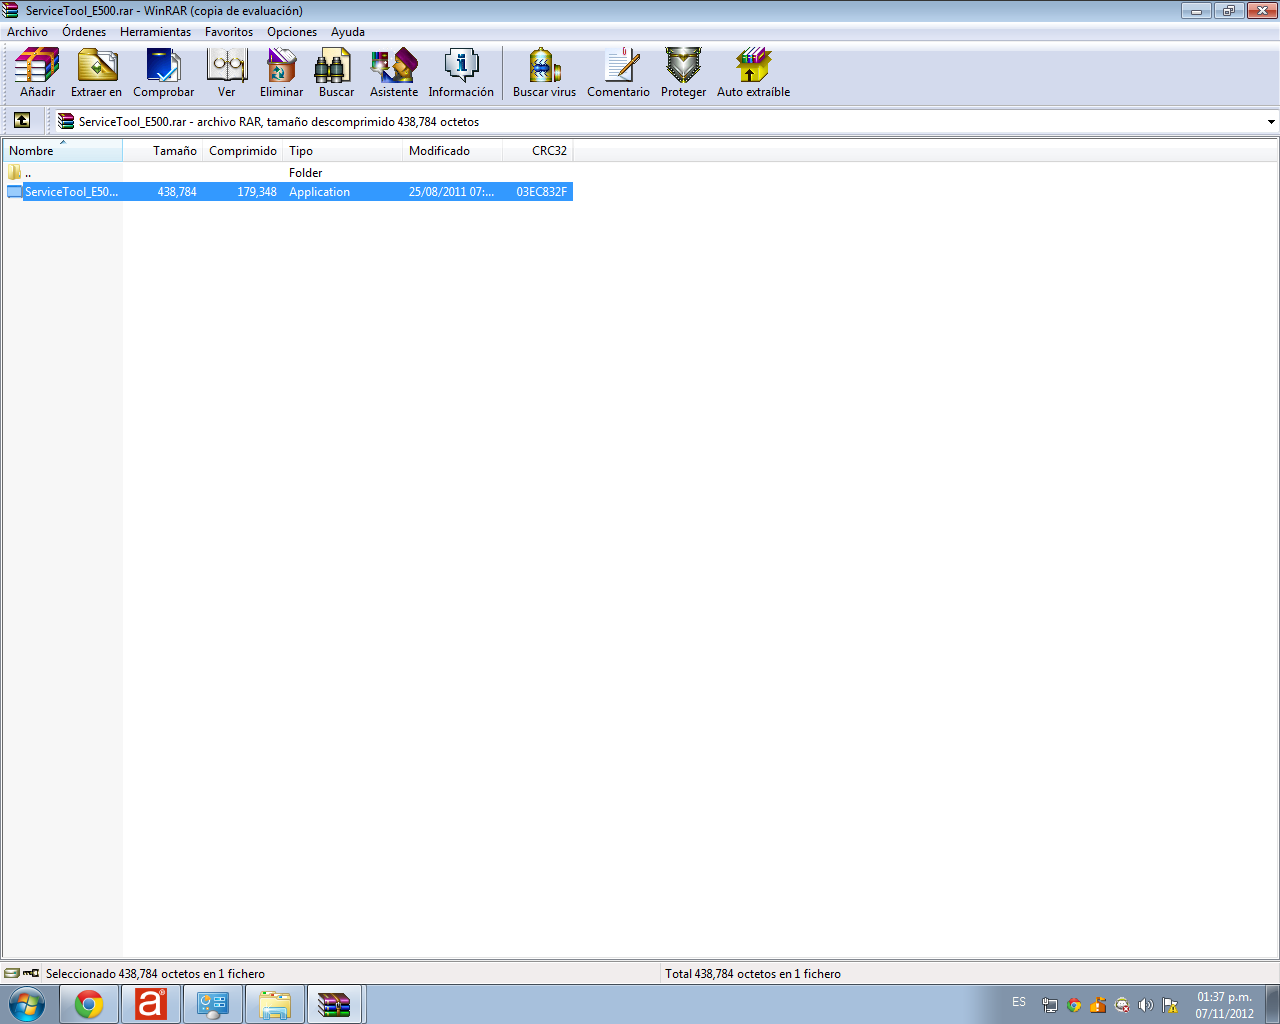Screen dimensions: 1280x1024
Task: Add a Comentario to the archive
Action: point(618,73)
